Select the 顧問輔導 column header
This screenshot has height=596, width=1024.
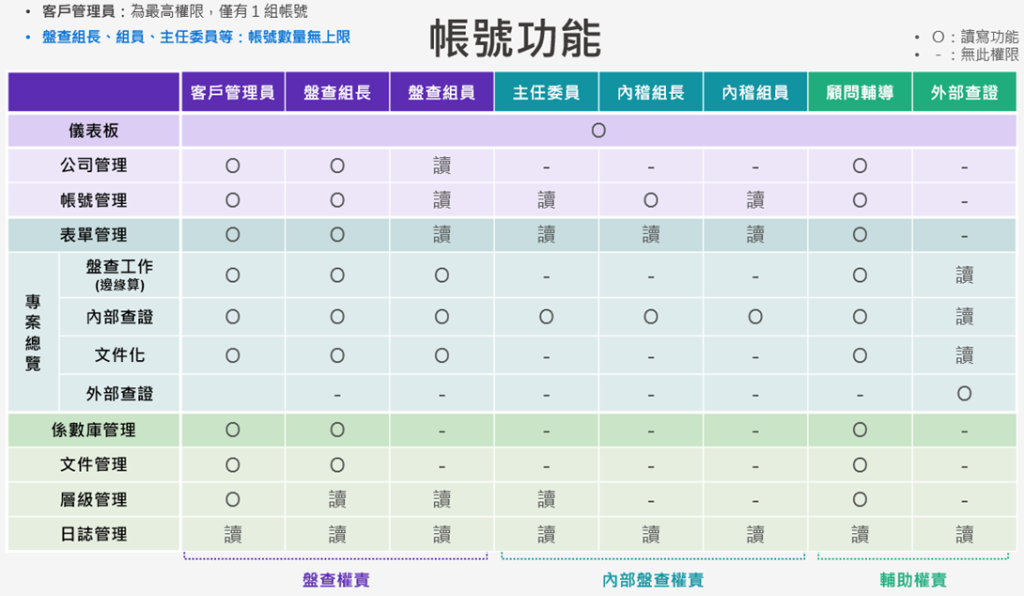[859, 93]
